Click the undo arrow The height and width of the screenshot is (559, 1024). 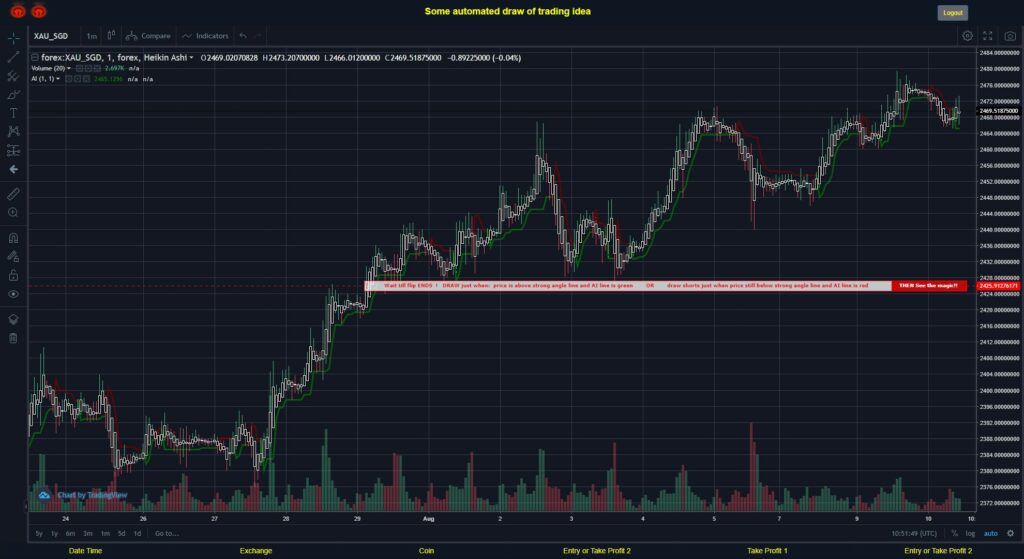tap(244, 36)
